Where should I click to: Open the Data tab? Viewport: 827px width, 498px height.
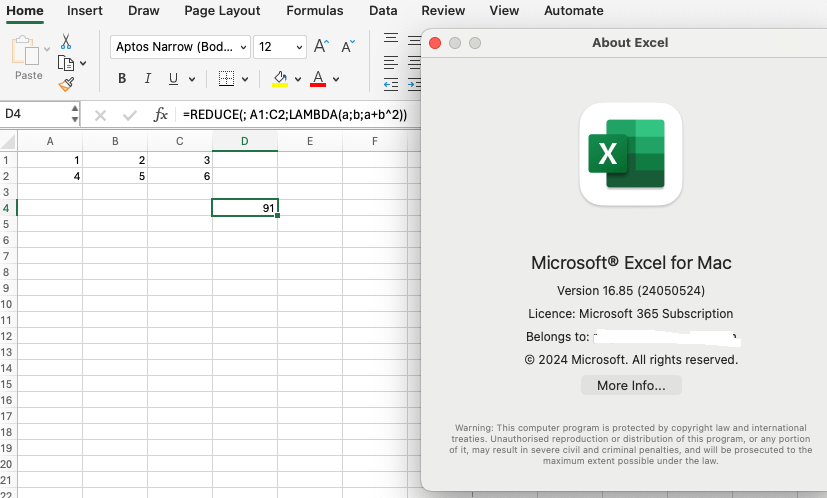tap(383, 11)
